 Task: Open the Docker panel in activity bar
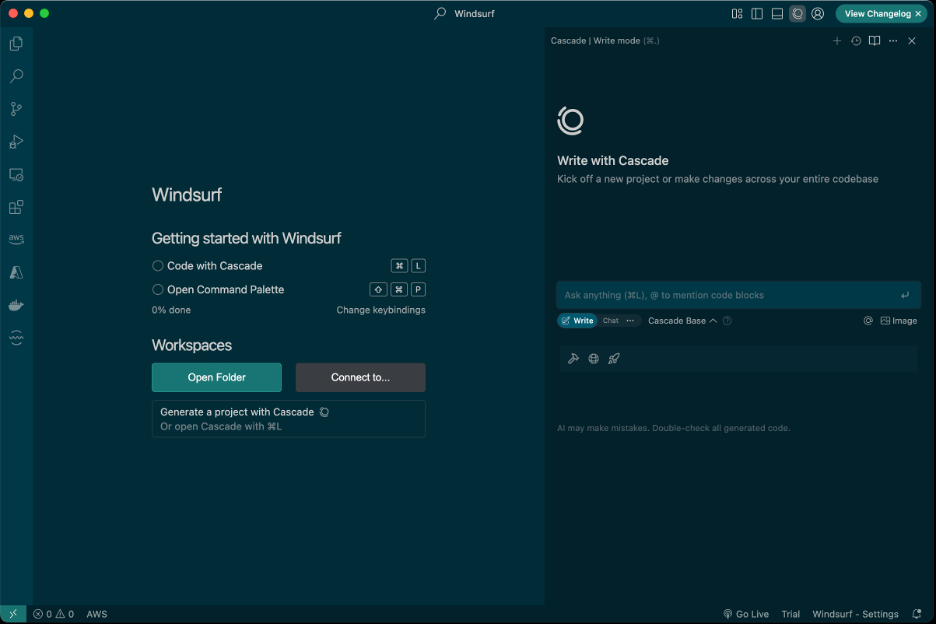pyautogui.click(x=16, y=305)
